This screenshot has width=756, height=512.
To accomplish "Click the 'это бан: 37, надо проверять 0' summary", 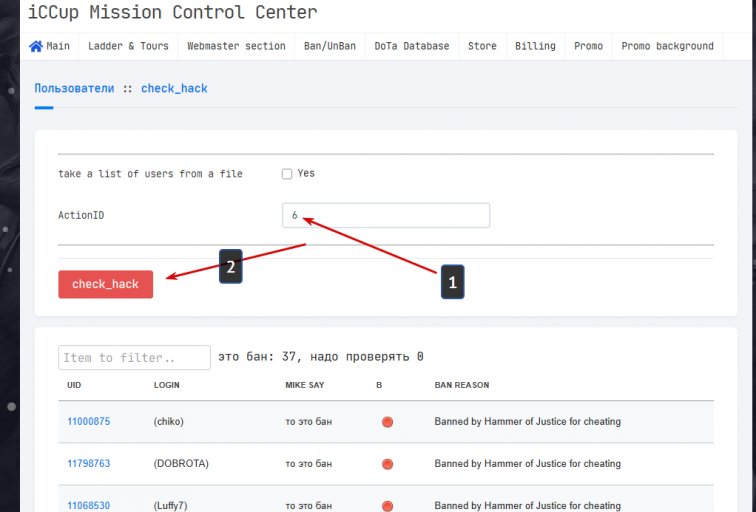I will (321, 357).
